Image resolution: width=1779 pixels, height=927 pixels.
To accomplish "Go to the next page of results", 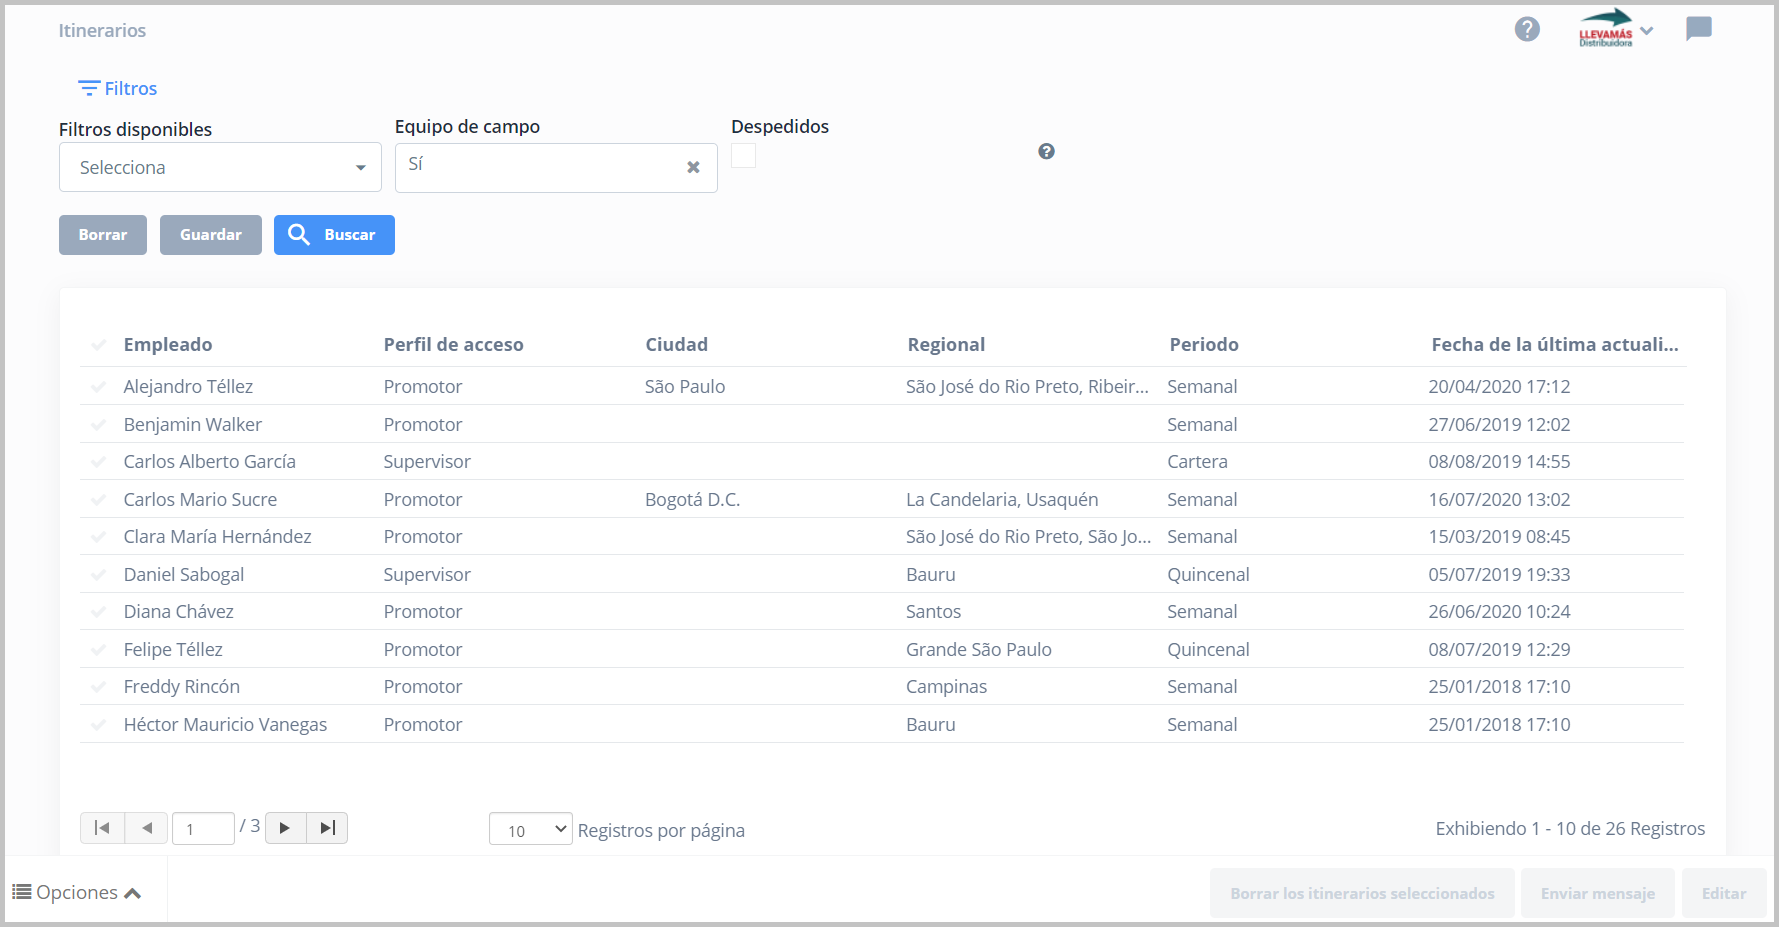I will [285, 828].
